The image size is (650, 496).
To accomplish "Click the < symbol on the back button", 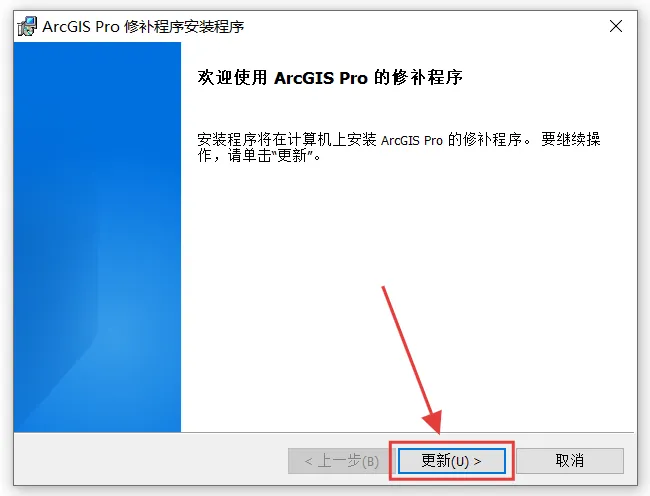I will coord(308,461).
